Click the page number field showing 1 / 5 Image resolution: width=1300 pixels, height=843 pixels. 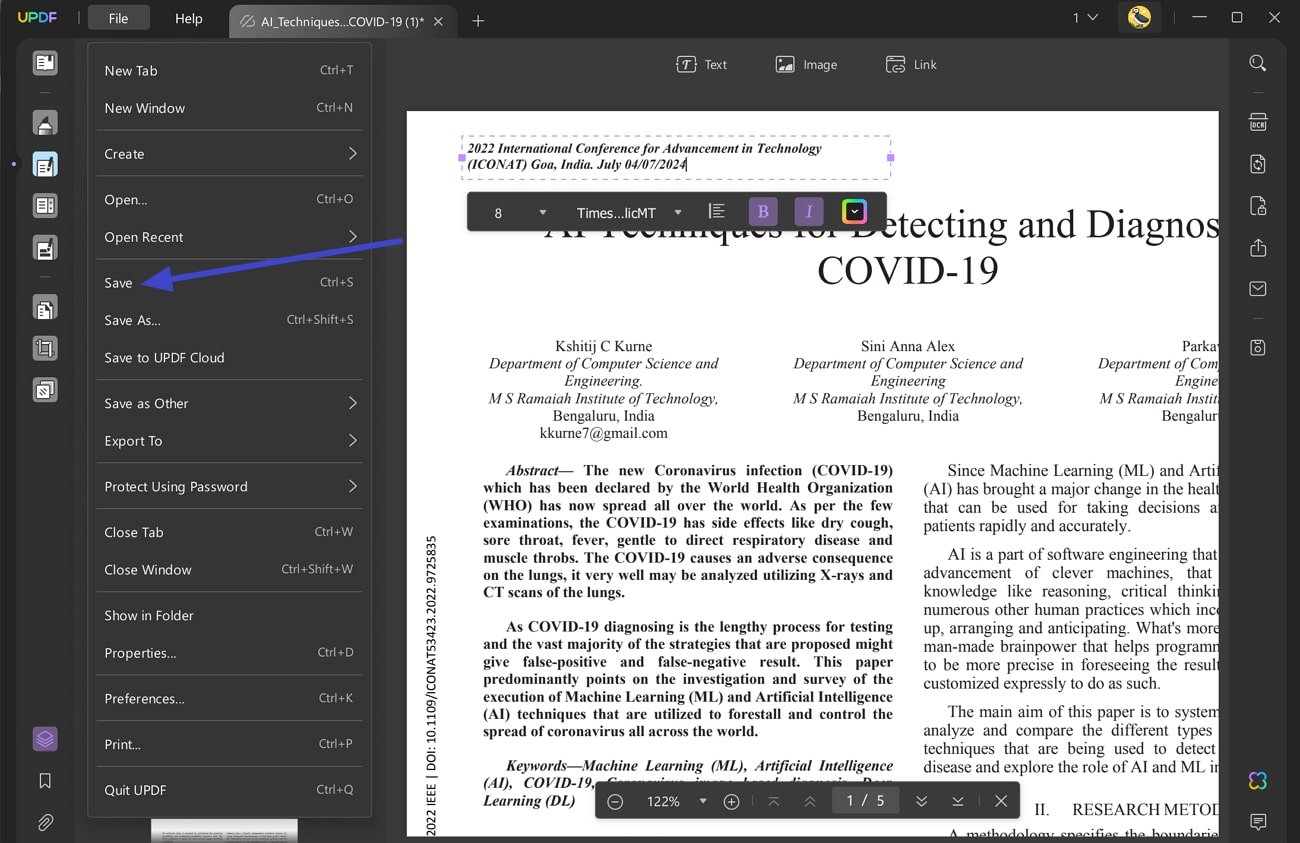(865, 800)
